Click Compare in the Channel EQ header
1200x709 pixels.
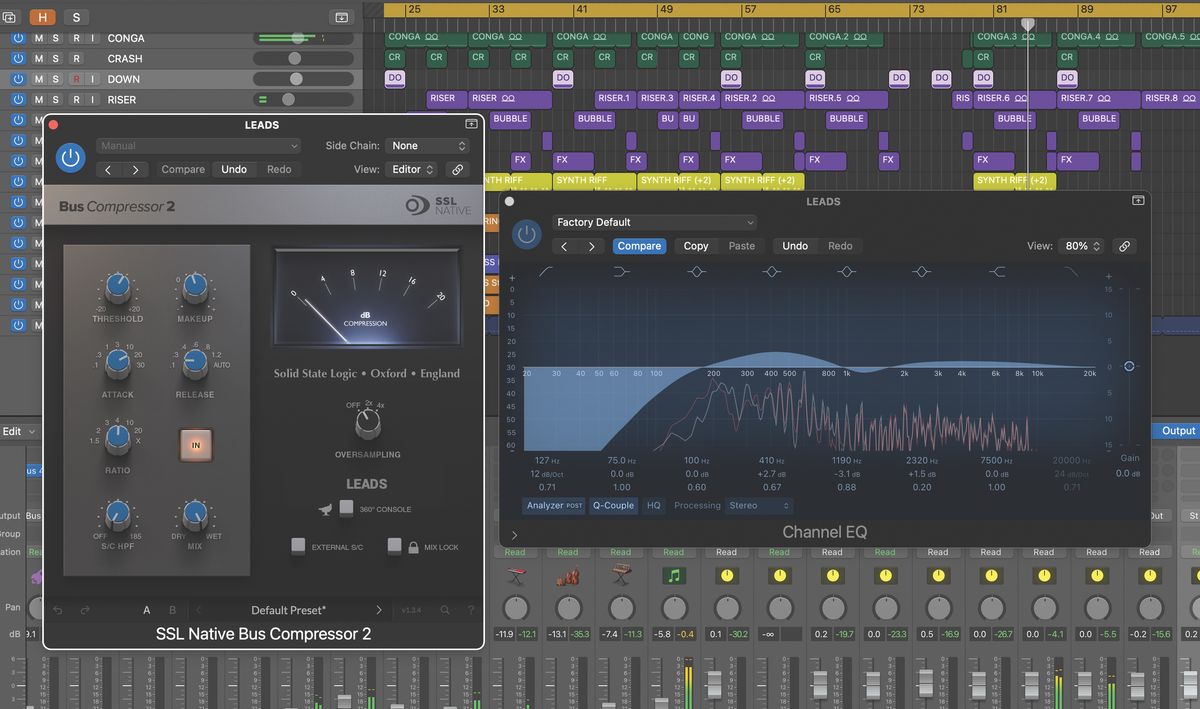tap(639, 245)
